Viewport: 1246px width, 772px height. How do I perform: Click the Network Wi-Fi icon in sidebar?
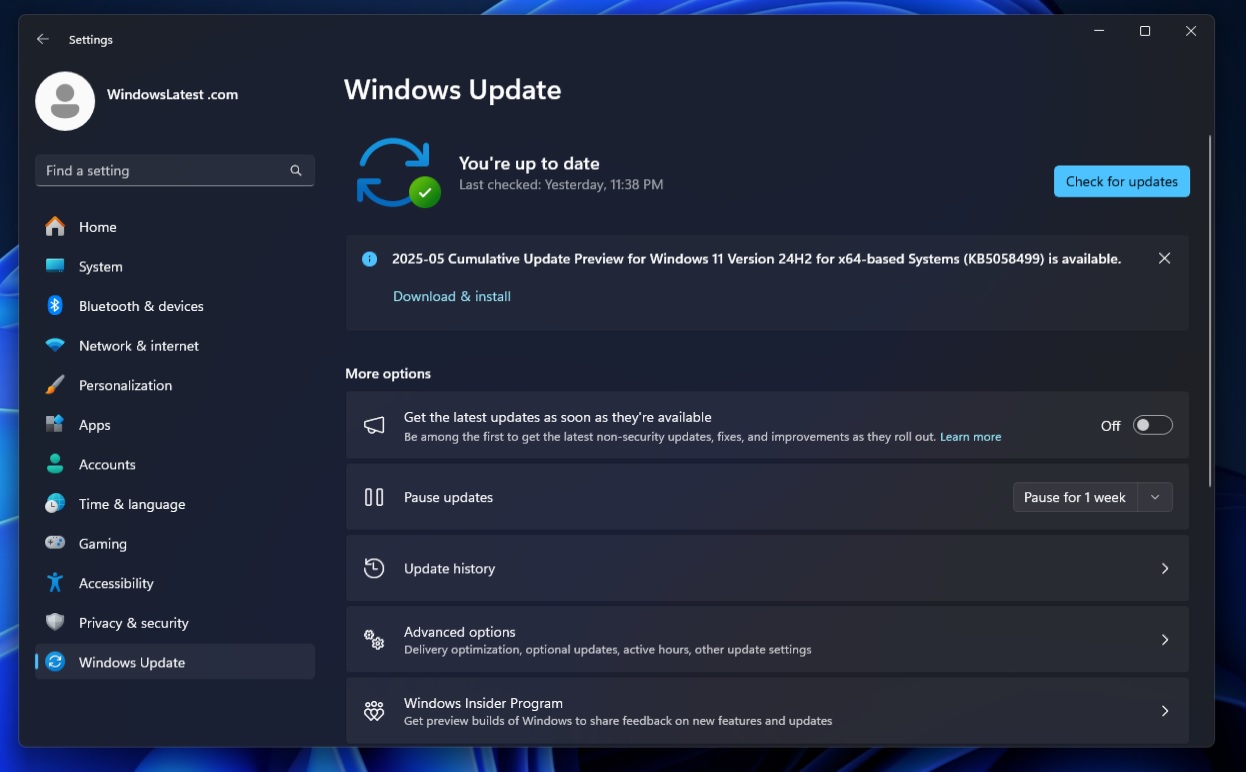click(x=55, y=345)
